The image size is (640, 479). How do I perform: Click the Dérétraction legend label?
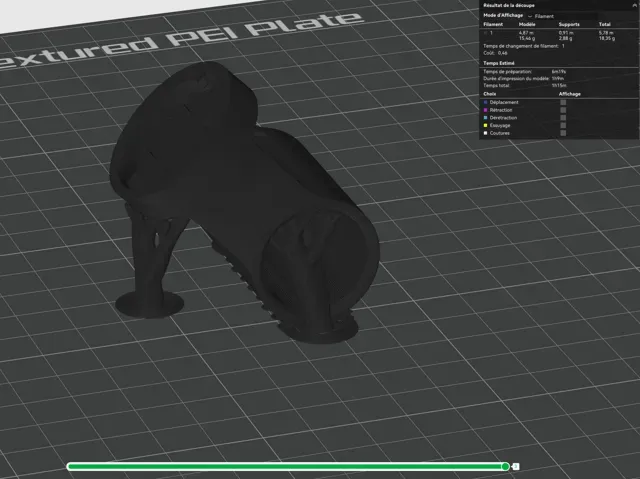pos(503,118)
